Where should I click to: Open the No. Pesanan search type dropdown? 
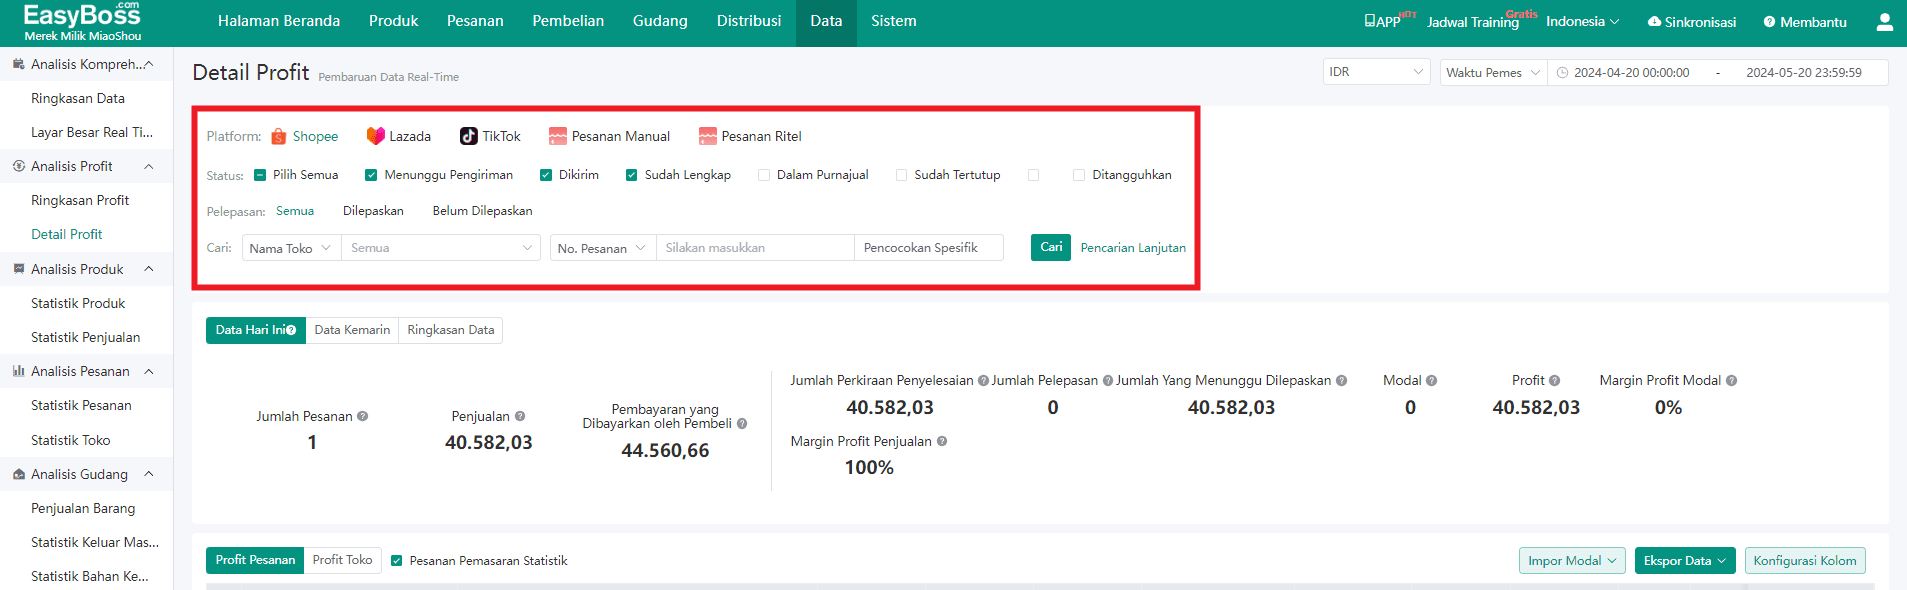coord(603,248)
